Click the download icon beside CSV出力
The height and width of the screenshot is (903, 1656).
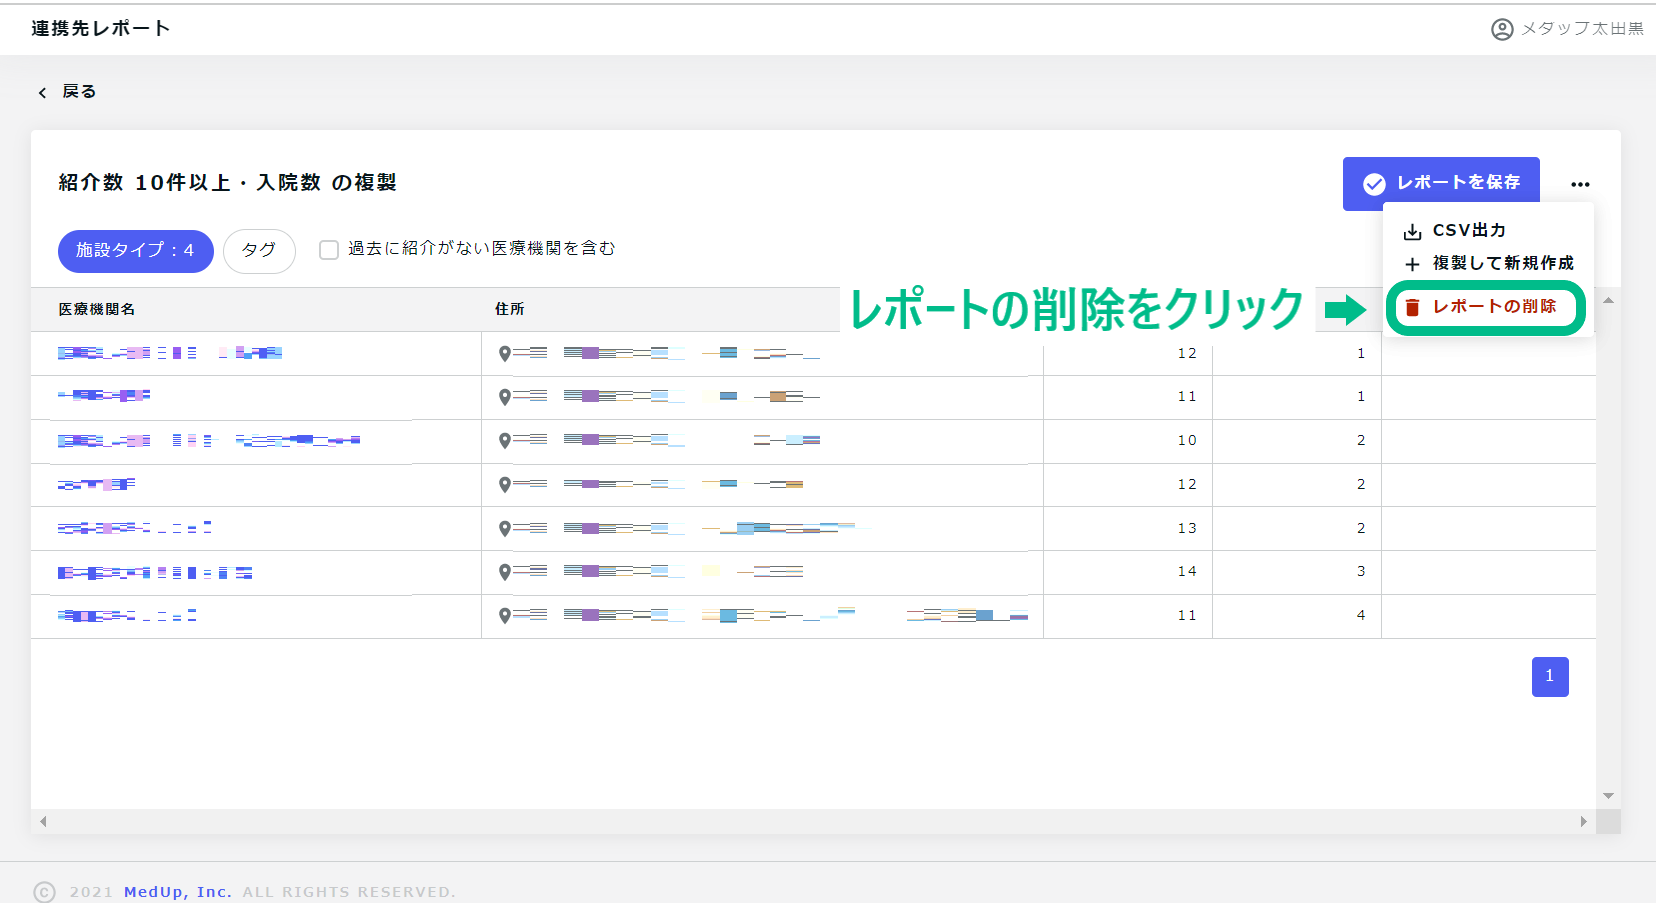(x=1412, y=231)
